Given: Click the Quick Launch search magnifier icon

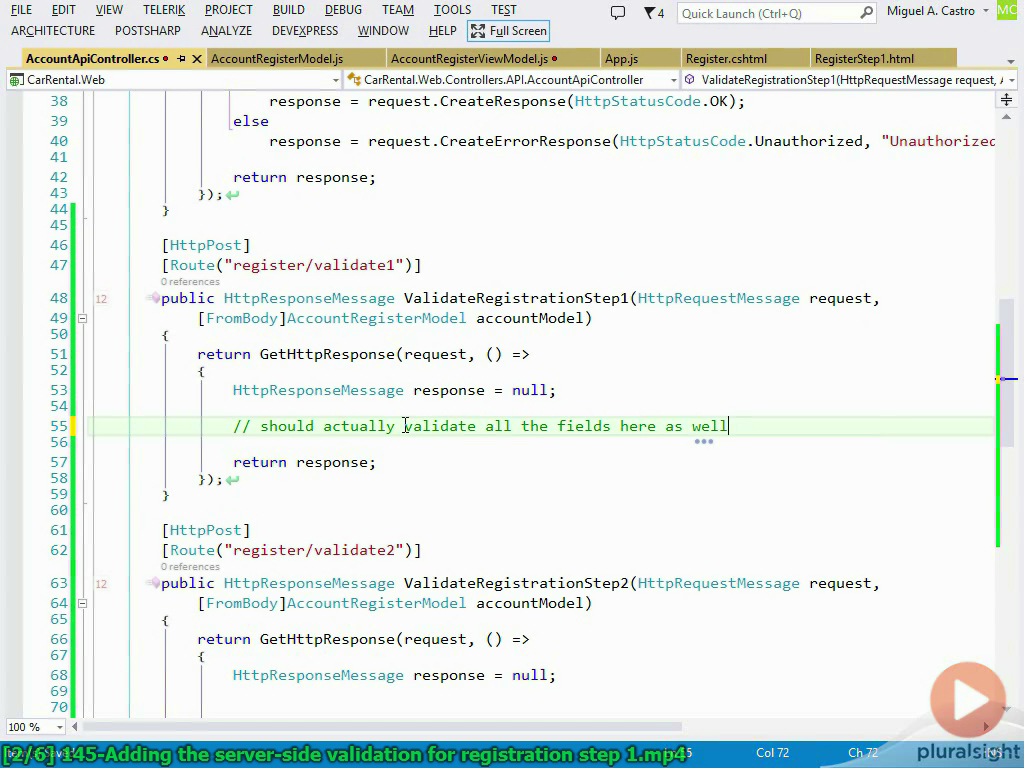Looking at the screenshot, I should click(866, 12).
